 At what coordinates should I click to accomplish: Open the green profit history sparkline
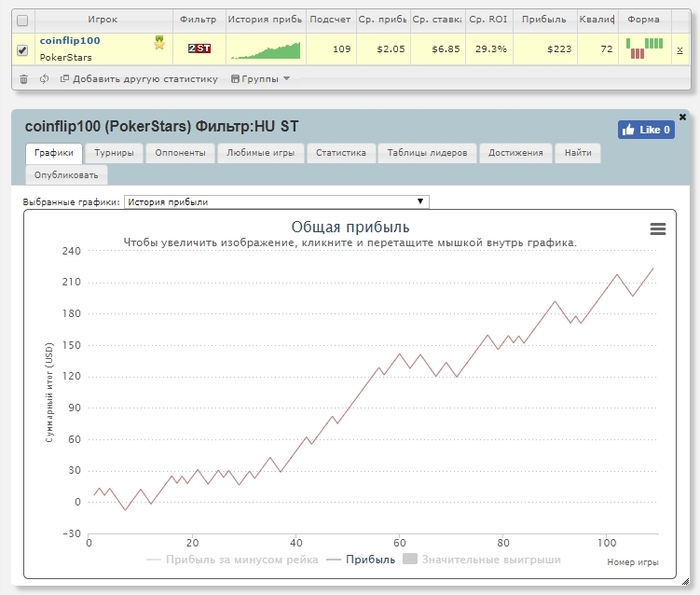point(266,50)
